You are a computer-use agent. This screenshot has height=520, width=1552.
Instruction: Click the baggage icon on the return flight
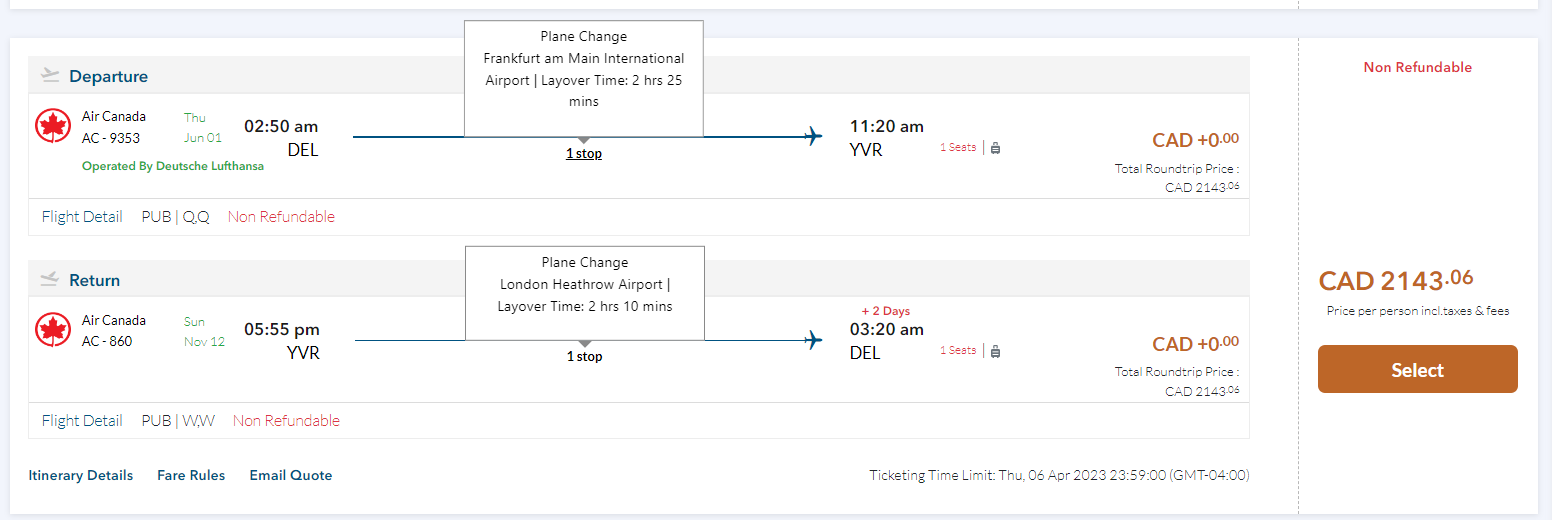pyautogui.click(x=995, y=351)
